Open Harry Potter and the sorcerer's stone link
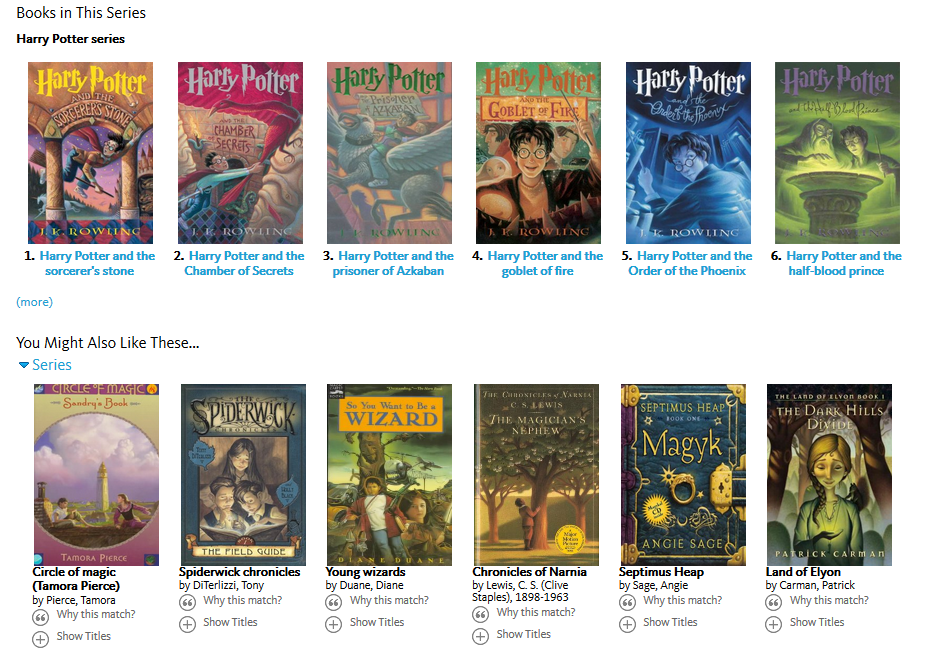 97,263
